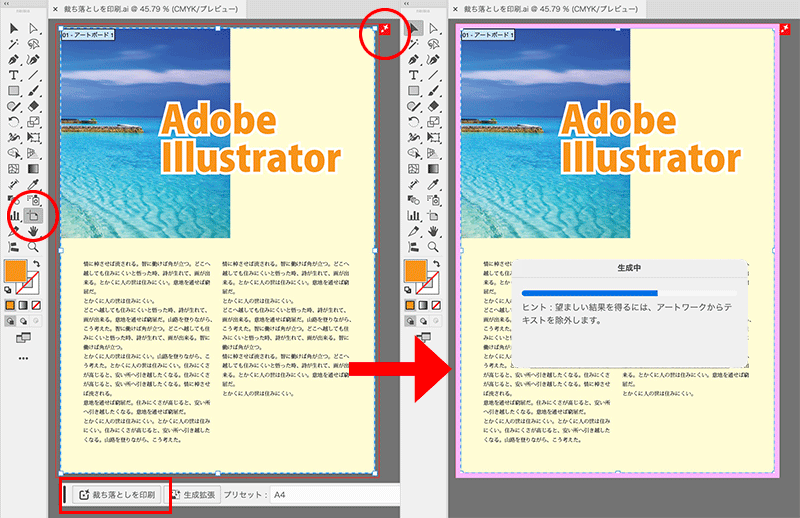800x518 pixels.
Task: Click the 裁ち落としを印刷 button
Action: pyautogui.click(x=117, y=495)
